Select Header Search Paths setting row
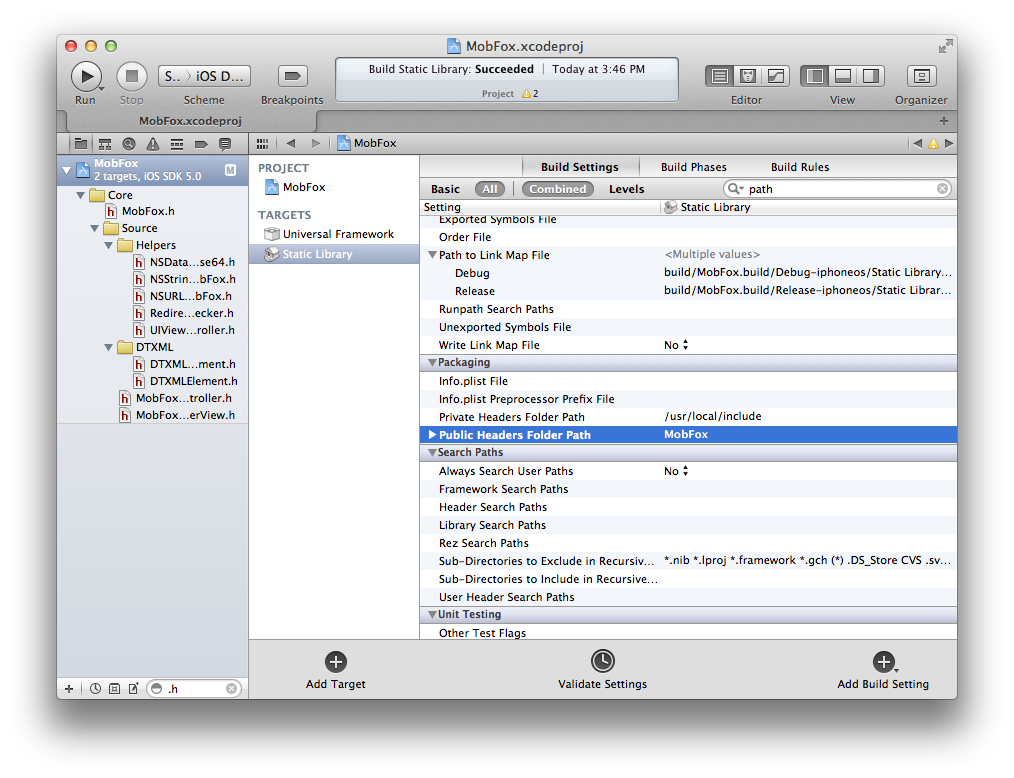The width and height of the screenshot is (1014, 778). pyautogui.click(x=688, y=508)
